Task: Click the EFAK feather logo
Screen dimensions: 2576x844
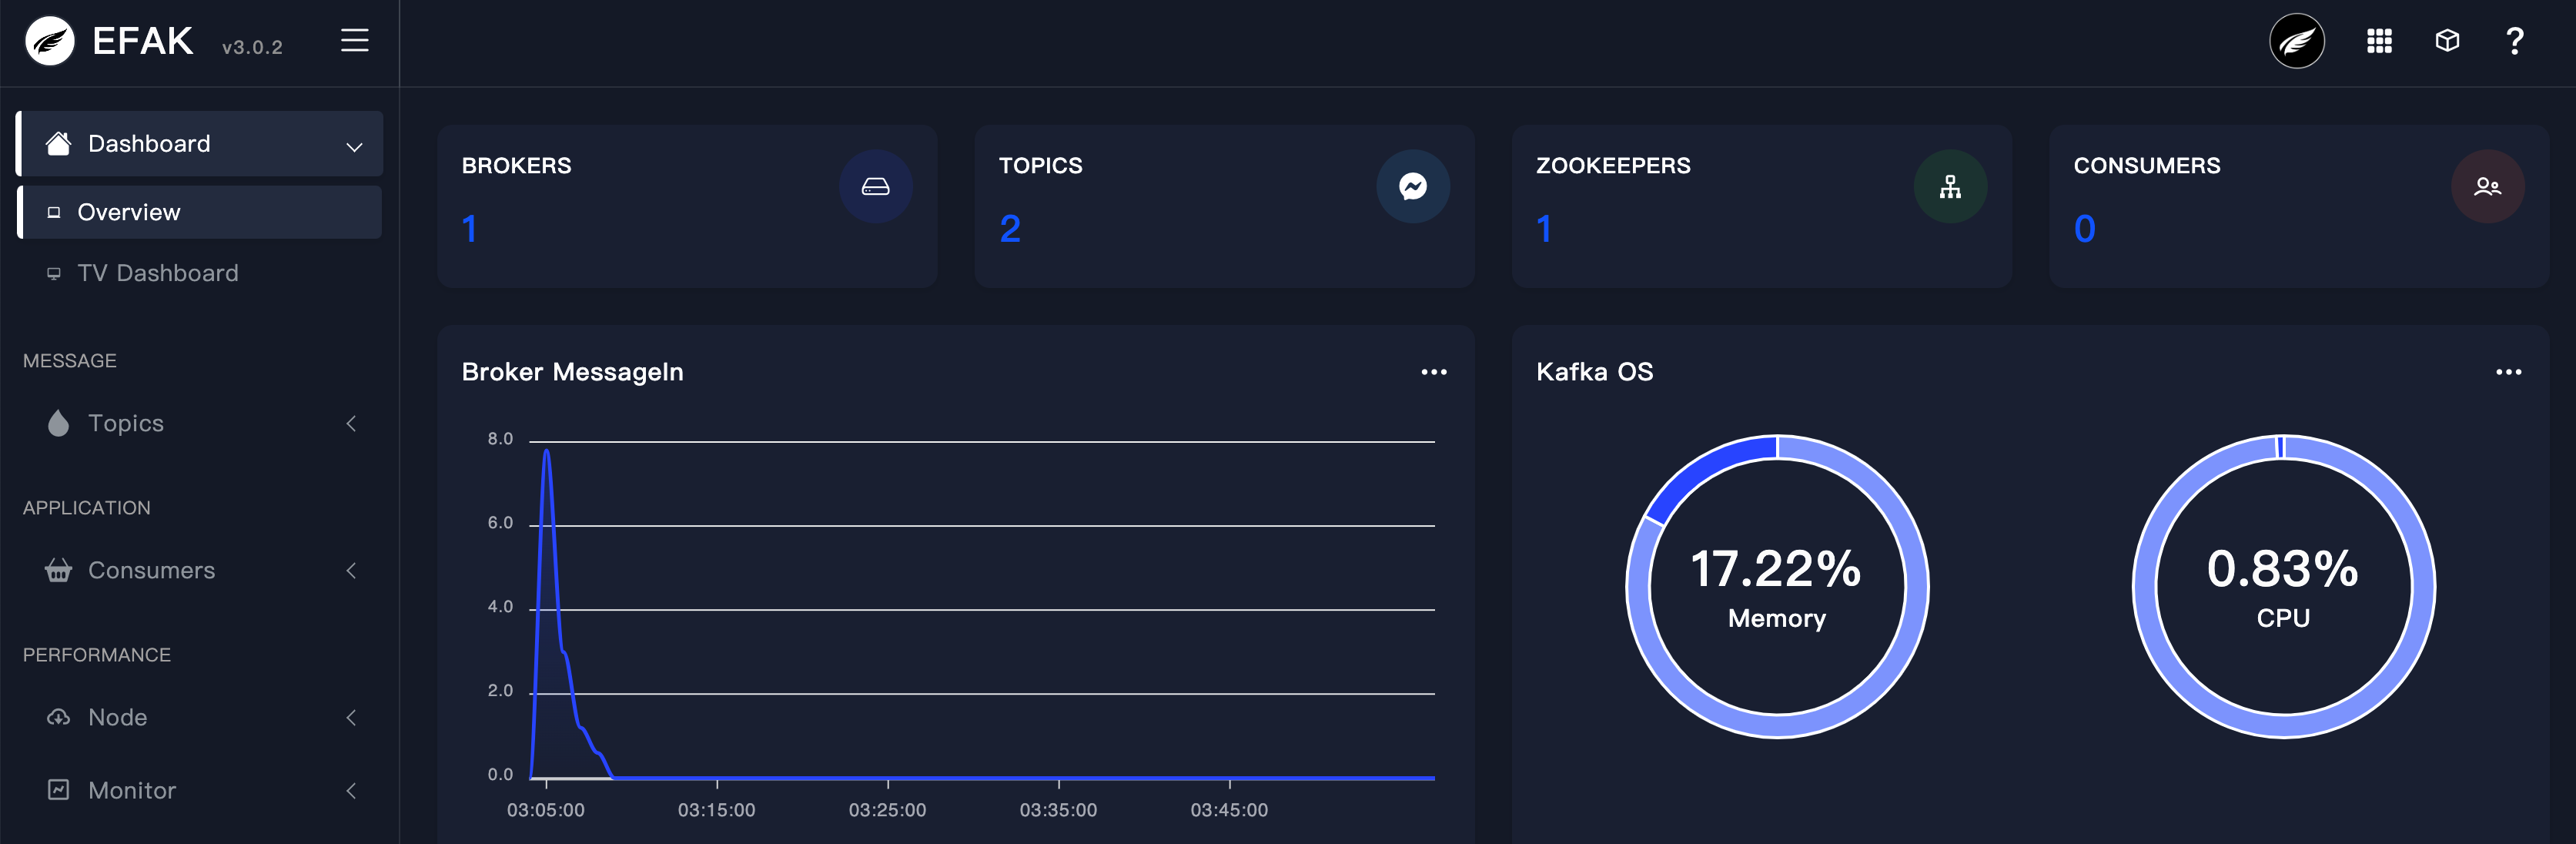Action: coord(50,41)
